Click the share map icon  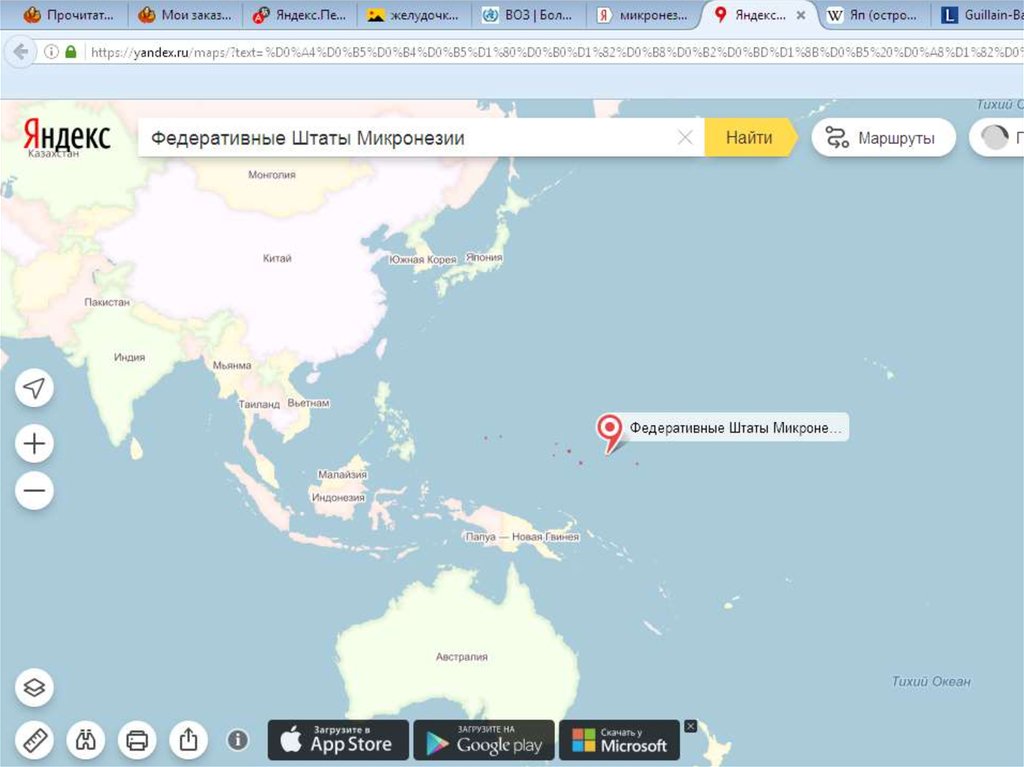(x=188, y=740)
